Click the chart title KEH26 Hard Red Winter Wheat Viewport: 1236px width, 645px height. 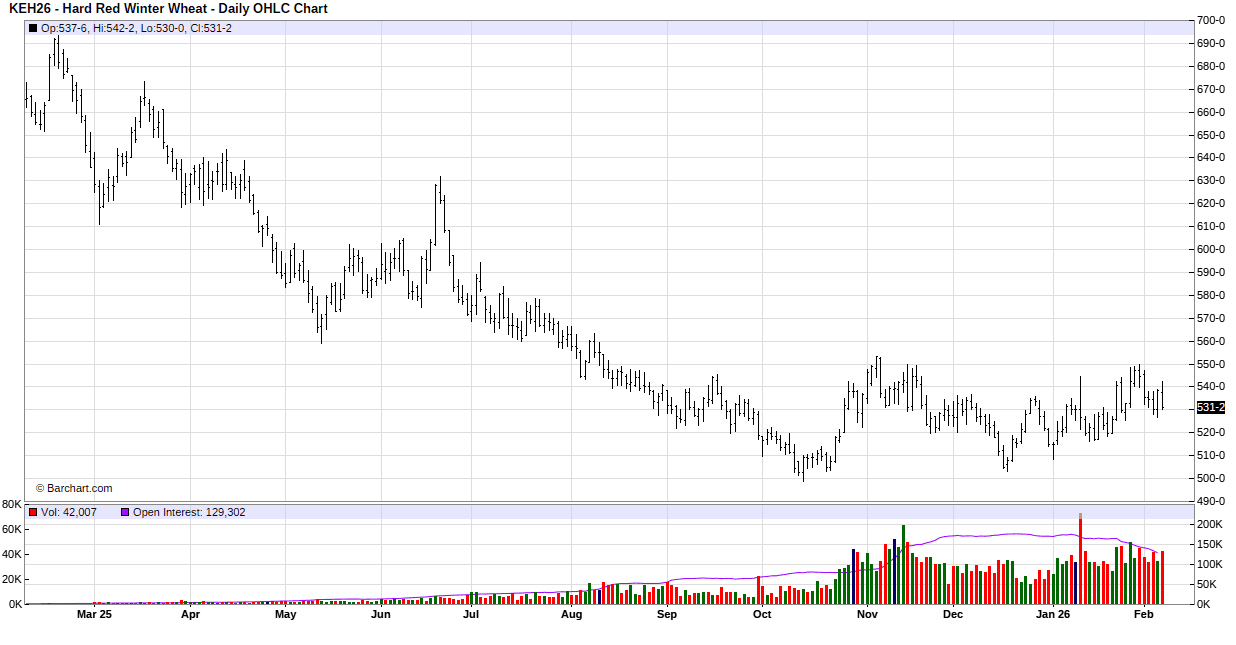[x=168, y=9]
